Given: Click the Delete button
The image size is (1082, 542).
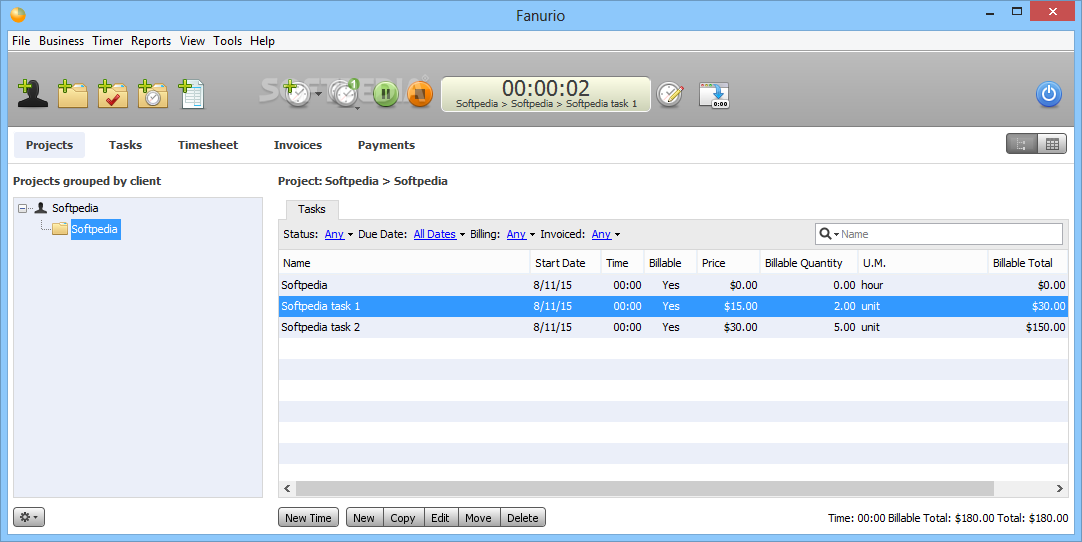Looking at the screenshot, I should click(522, 518).
